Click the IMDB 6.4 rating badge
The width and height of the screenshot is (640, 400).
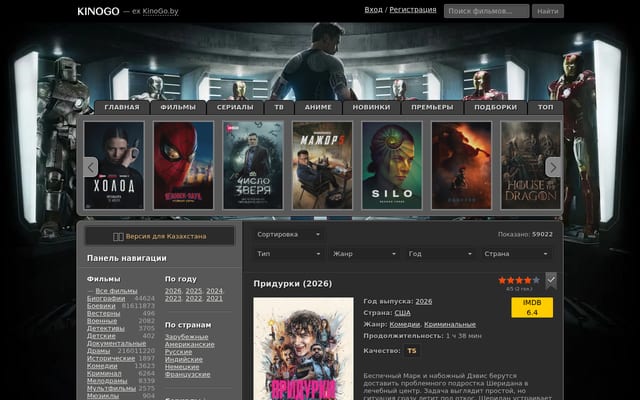[x=532, y=307]
